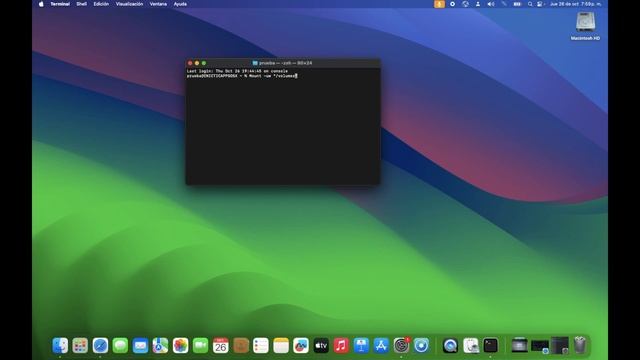Open the Messages app in the Dock
Viewport: 640px width, 360px height.
click(x=120, y=346)
